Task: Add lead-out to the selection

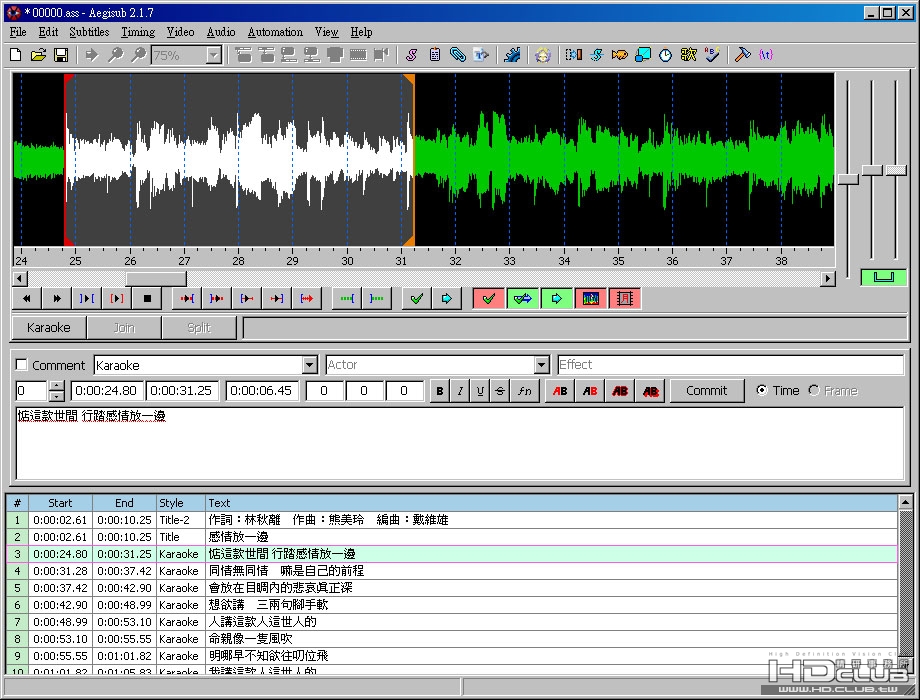Action: pyautogui.click(x=377, y=299)
